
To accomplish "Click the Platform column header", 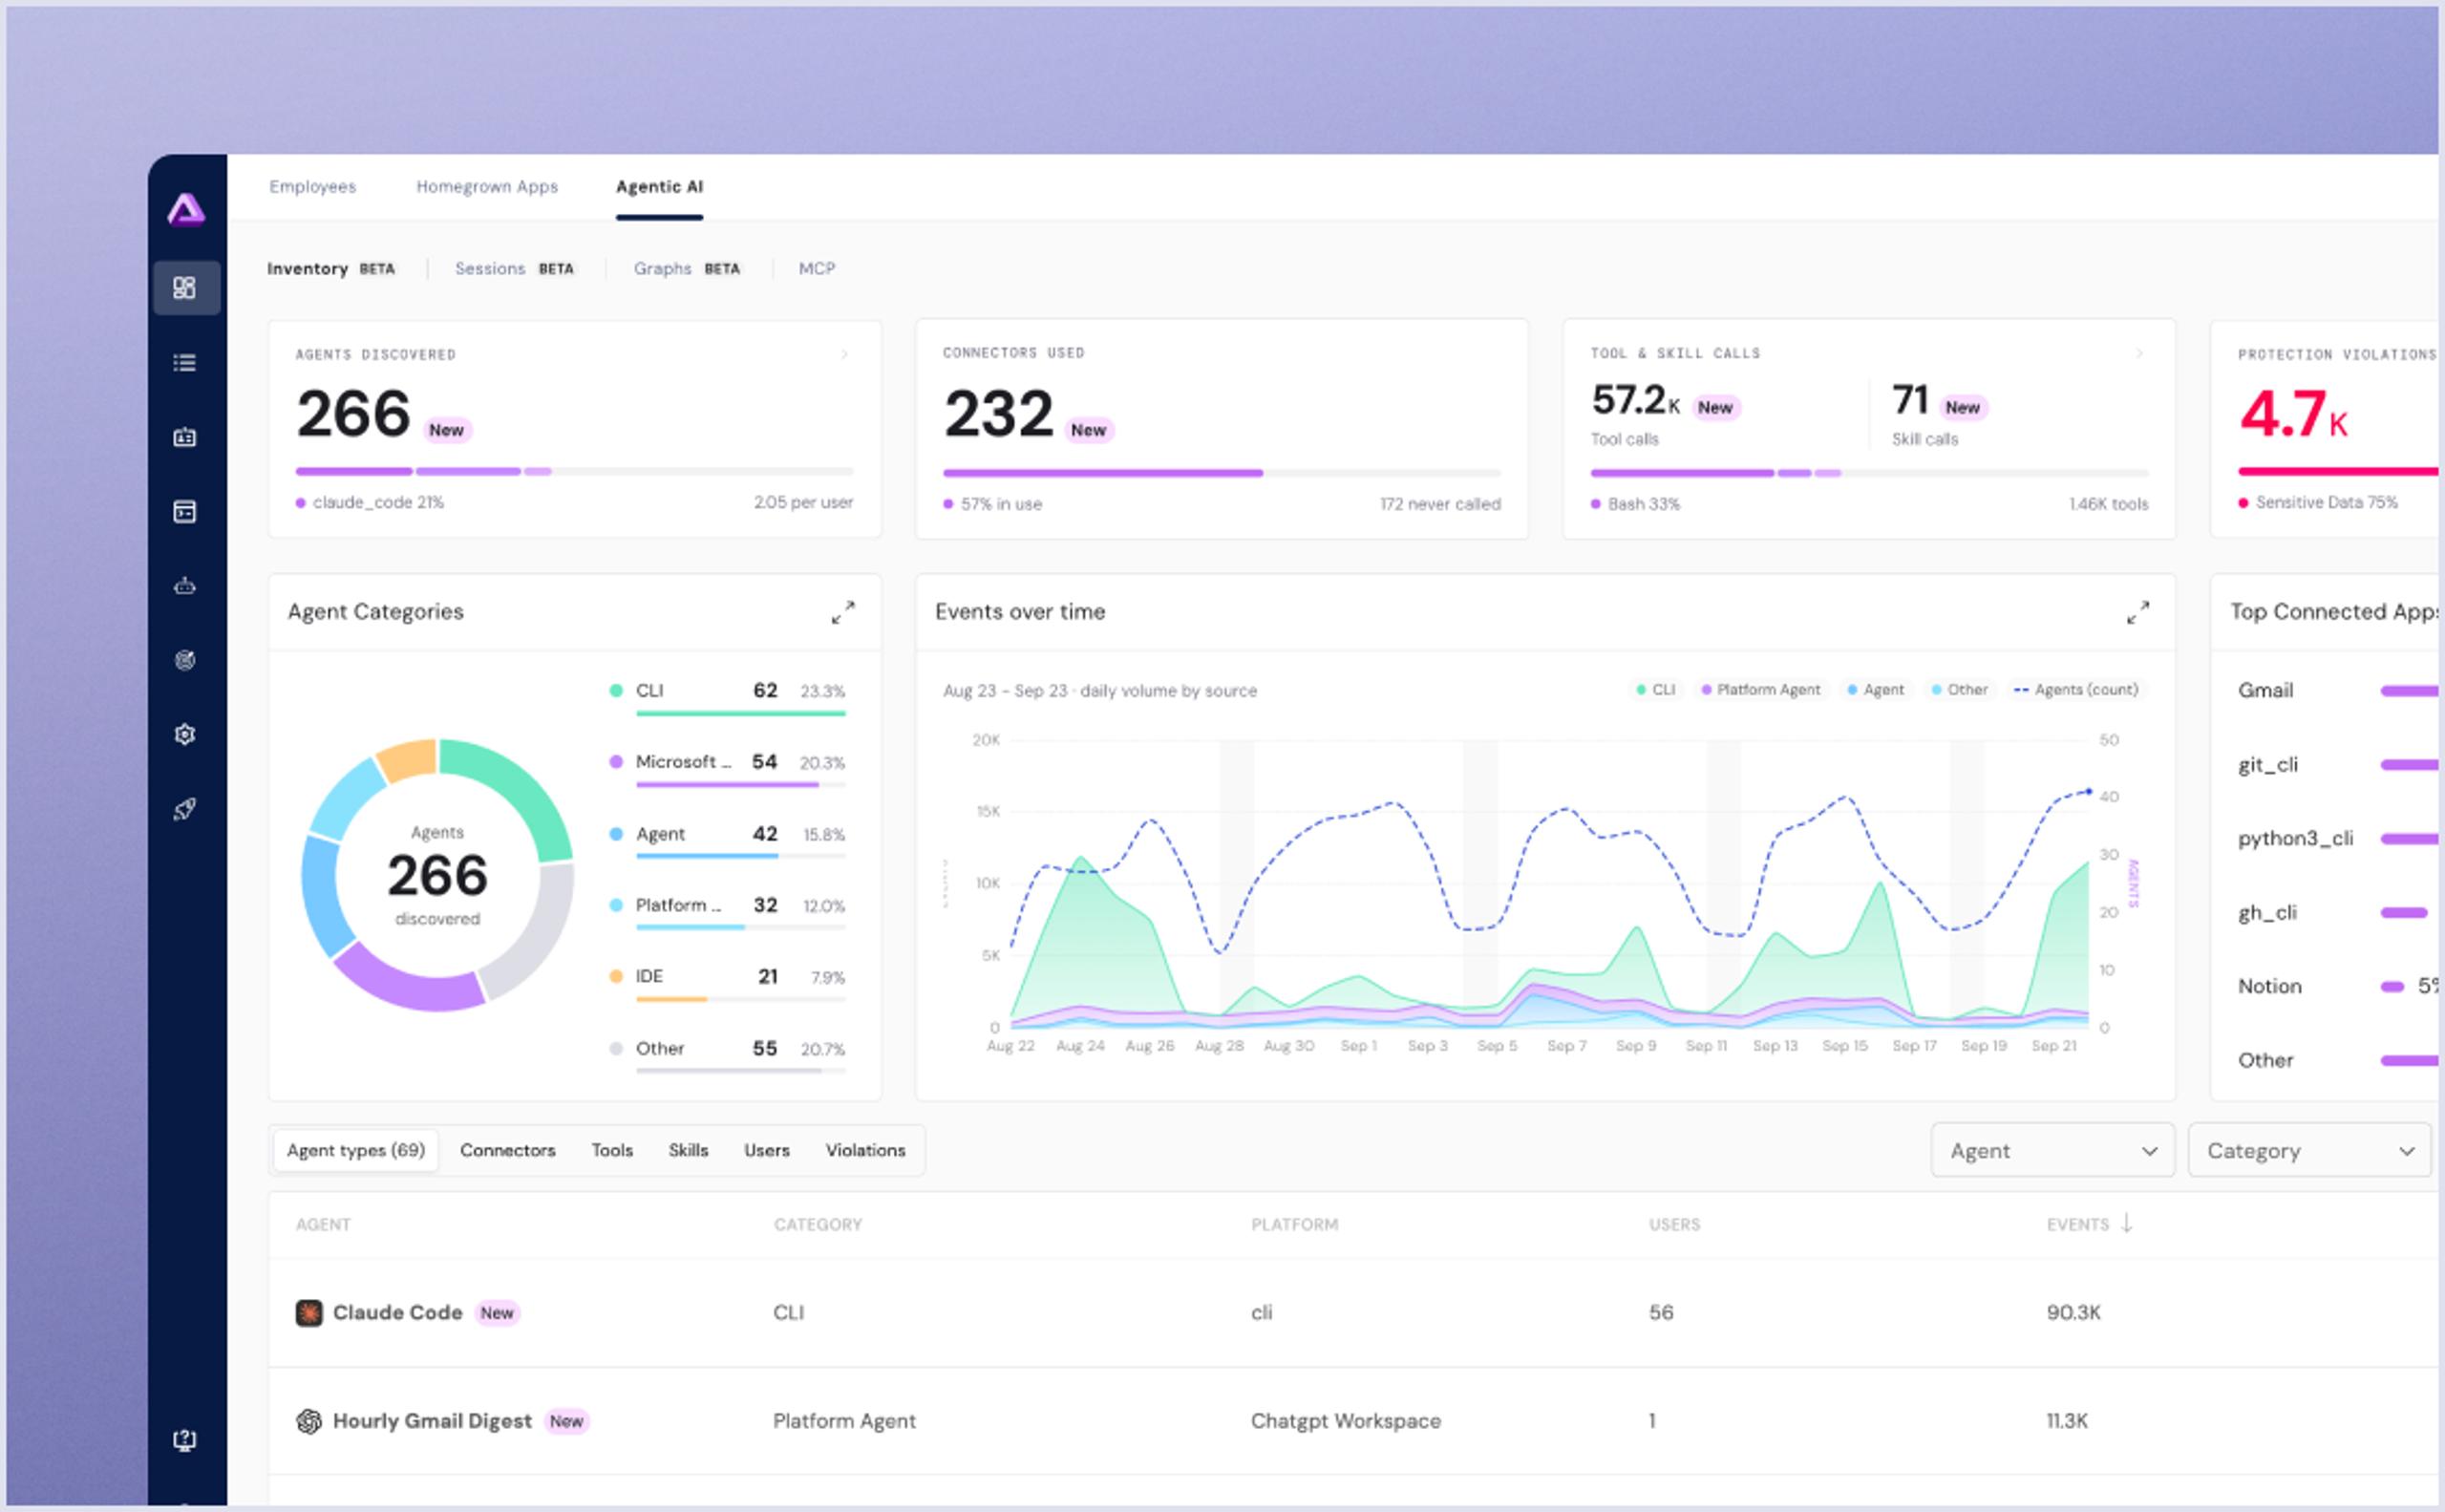I will (x=1294, y=1224).
